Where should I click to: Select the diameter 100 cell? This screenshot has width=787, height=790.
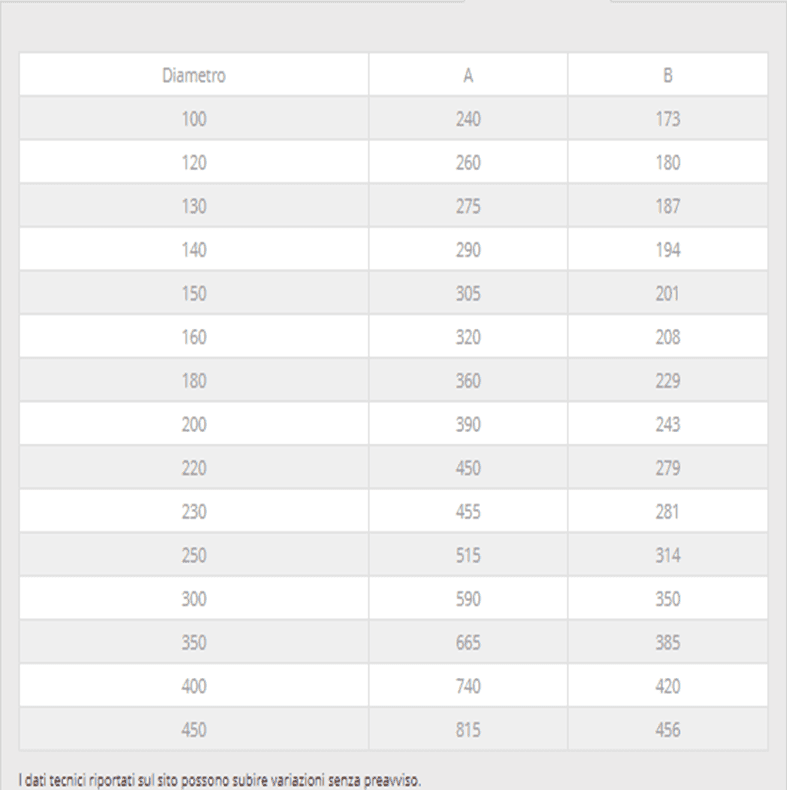coord(194,119)
